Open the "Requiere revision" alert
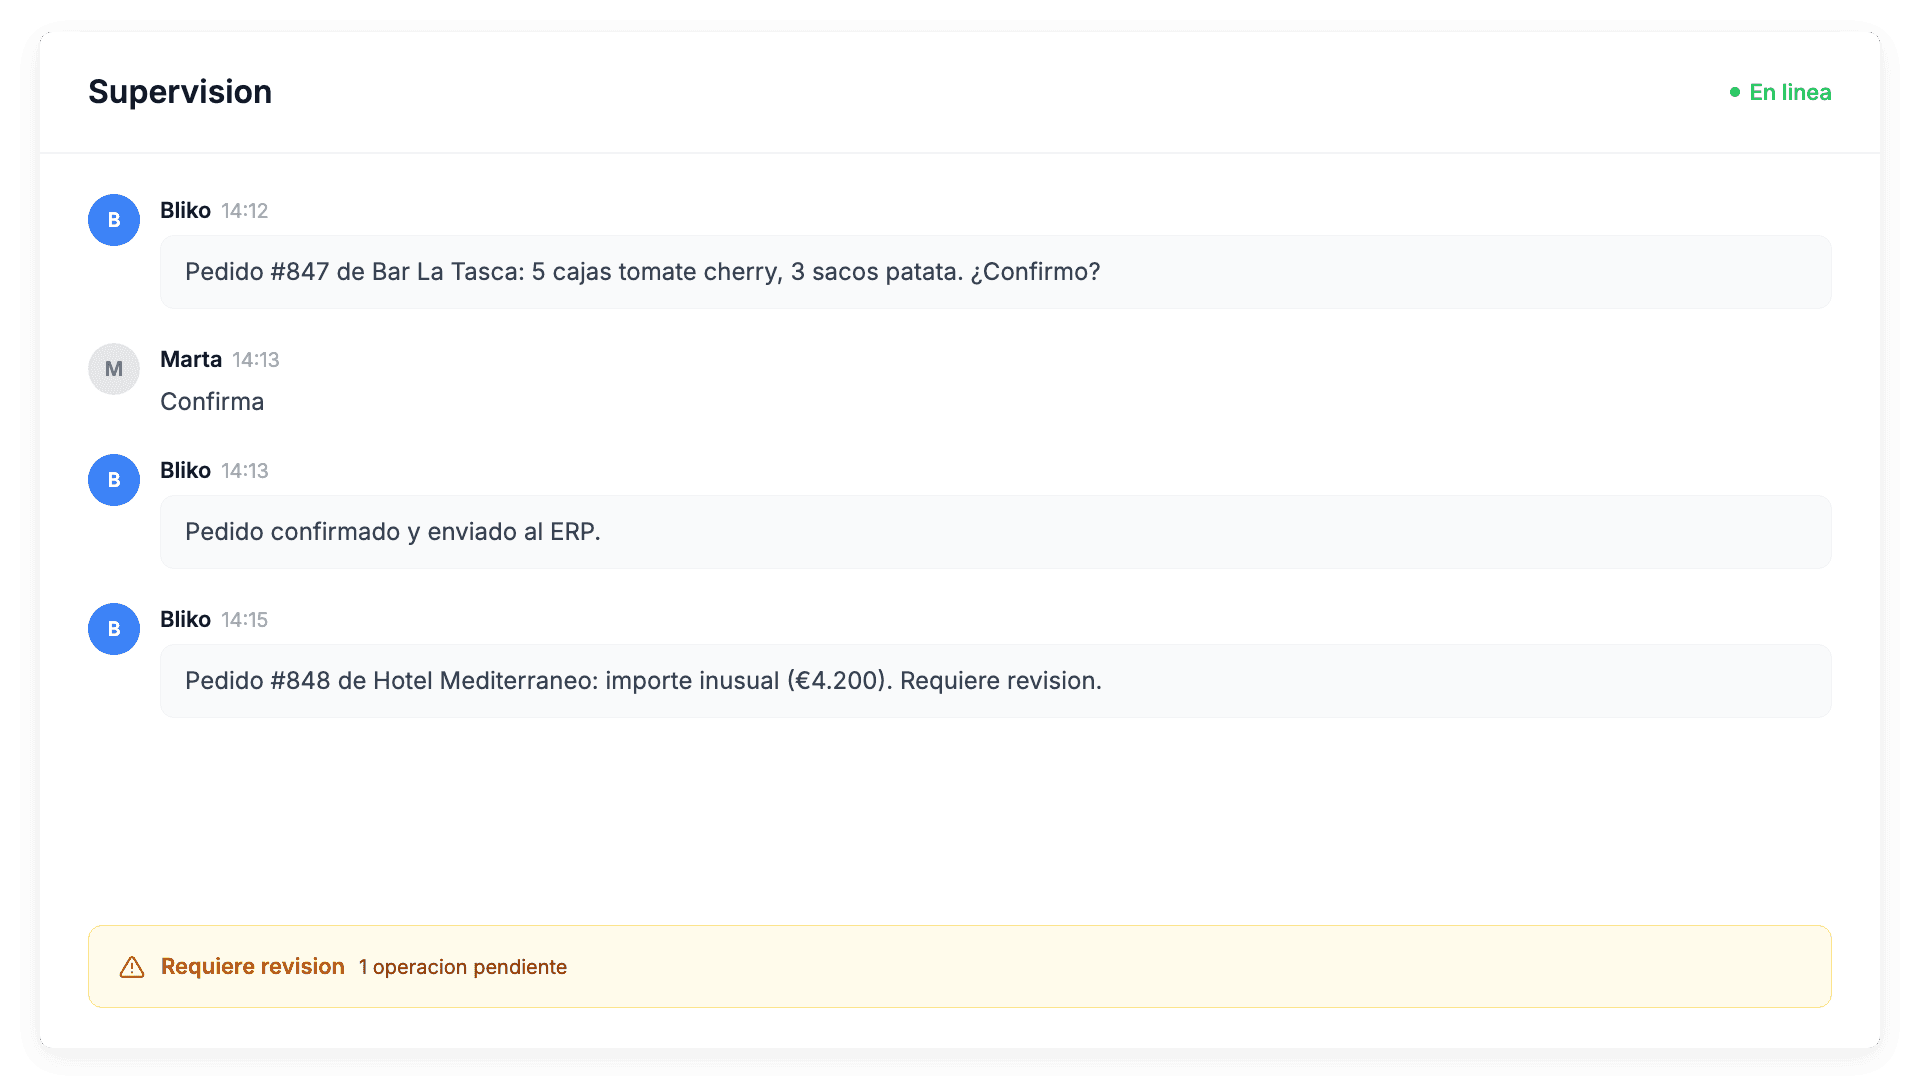 (252, 967)
